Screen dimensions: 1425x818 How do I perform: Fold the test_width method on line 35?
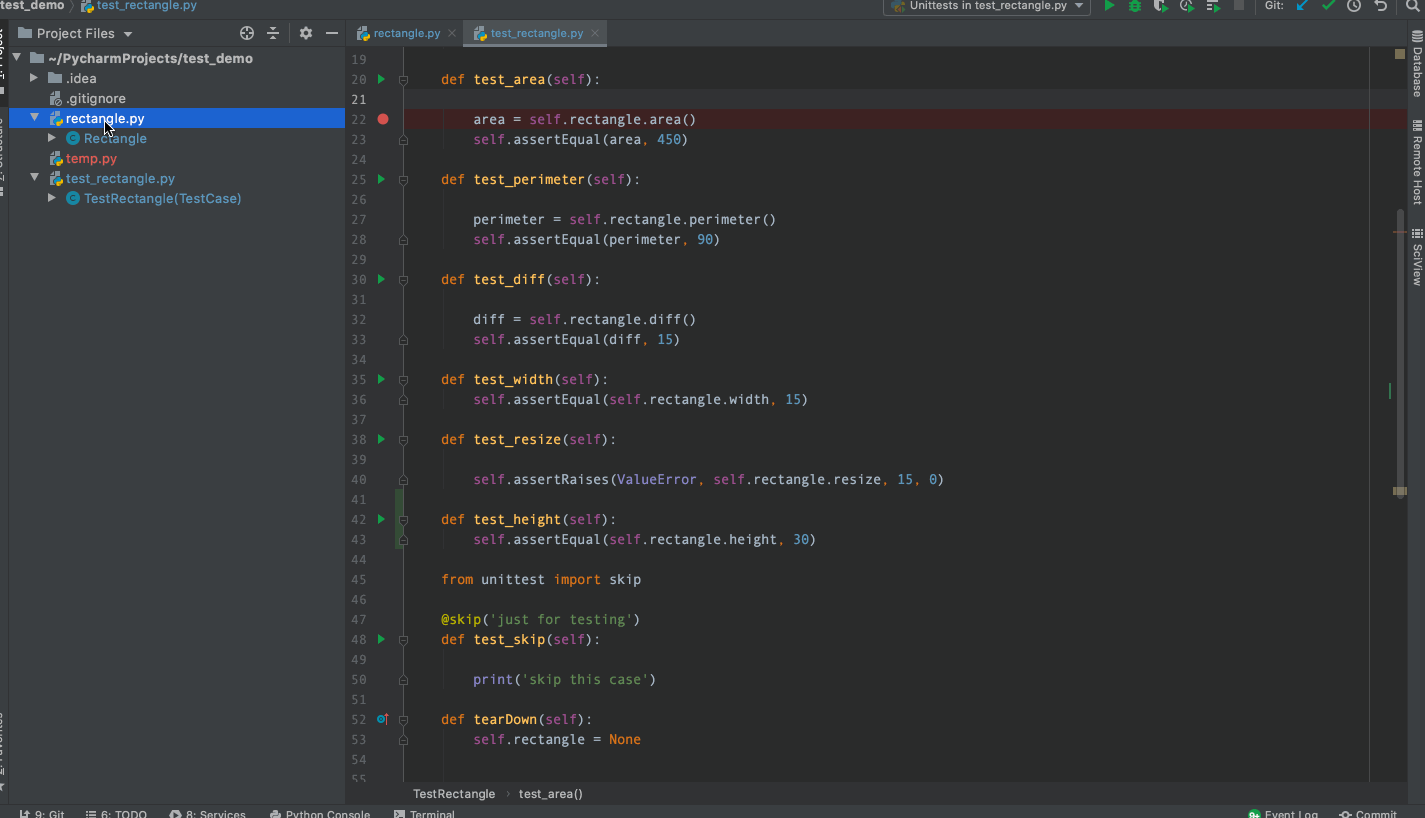403,379
